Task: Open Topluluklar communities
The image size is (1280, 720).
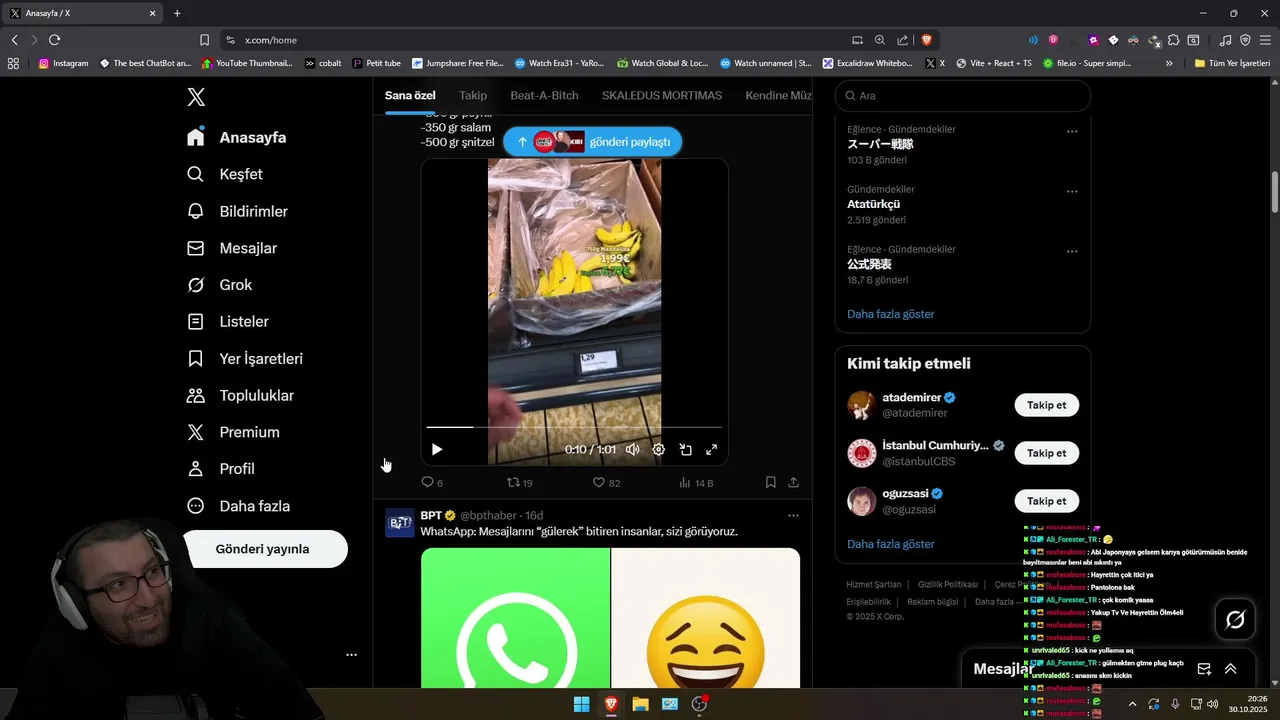Action: pyautogui.click(x=241, y=396)
